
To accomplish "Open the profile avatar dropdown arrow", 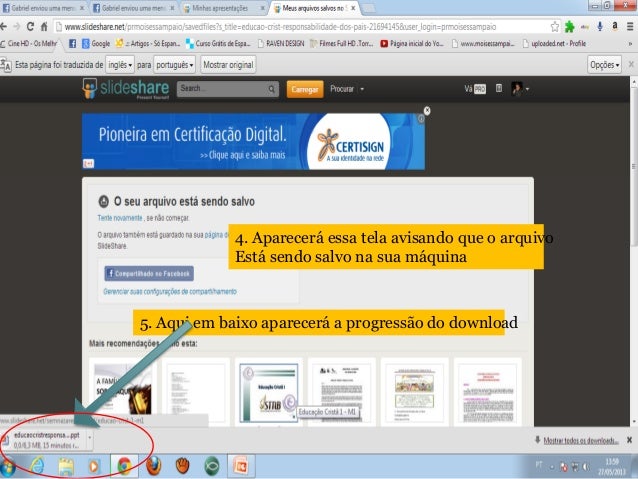I will click(x=527, y=89).
